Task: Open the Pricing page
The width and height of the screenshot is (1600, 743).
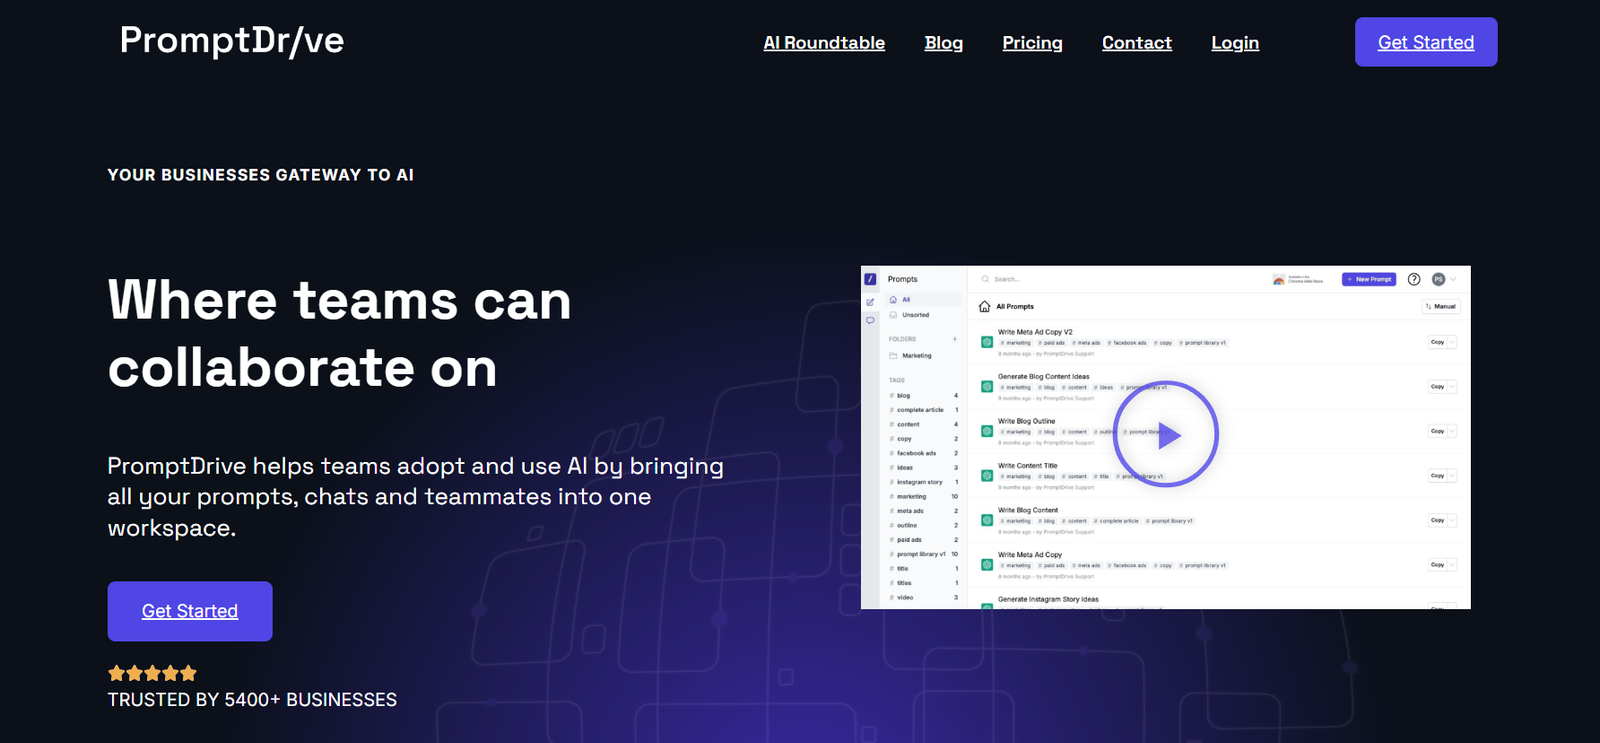Action: (1032, 43)
